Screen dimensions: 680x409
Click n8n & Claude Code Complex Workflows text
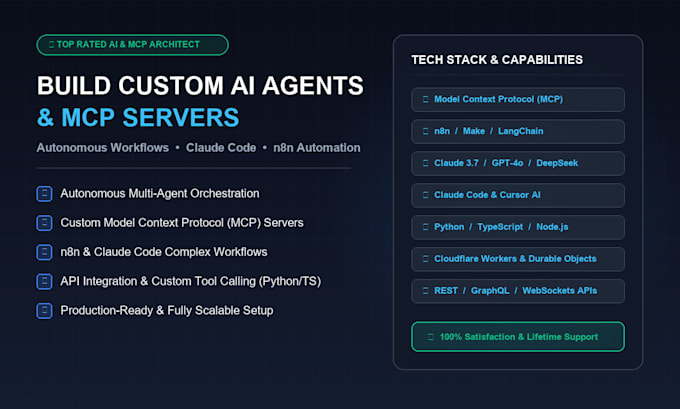click(x=164, y=252)
